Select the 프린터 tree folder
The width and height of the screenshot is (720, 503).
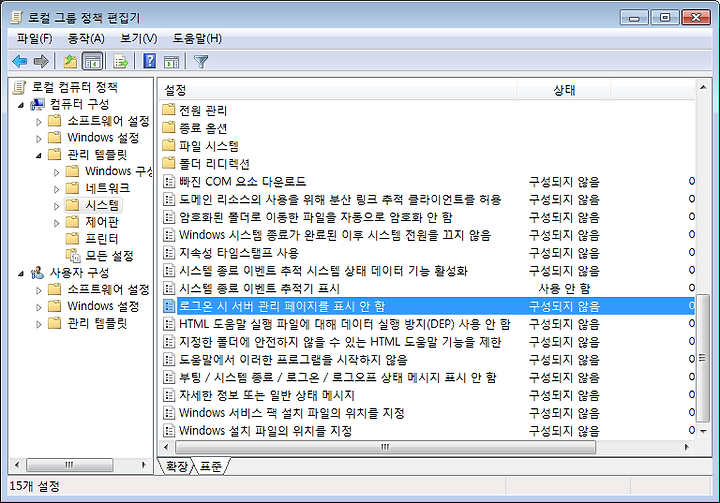(101, 238)
